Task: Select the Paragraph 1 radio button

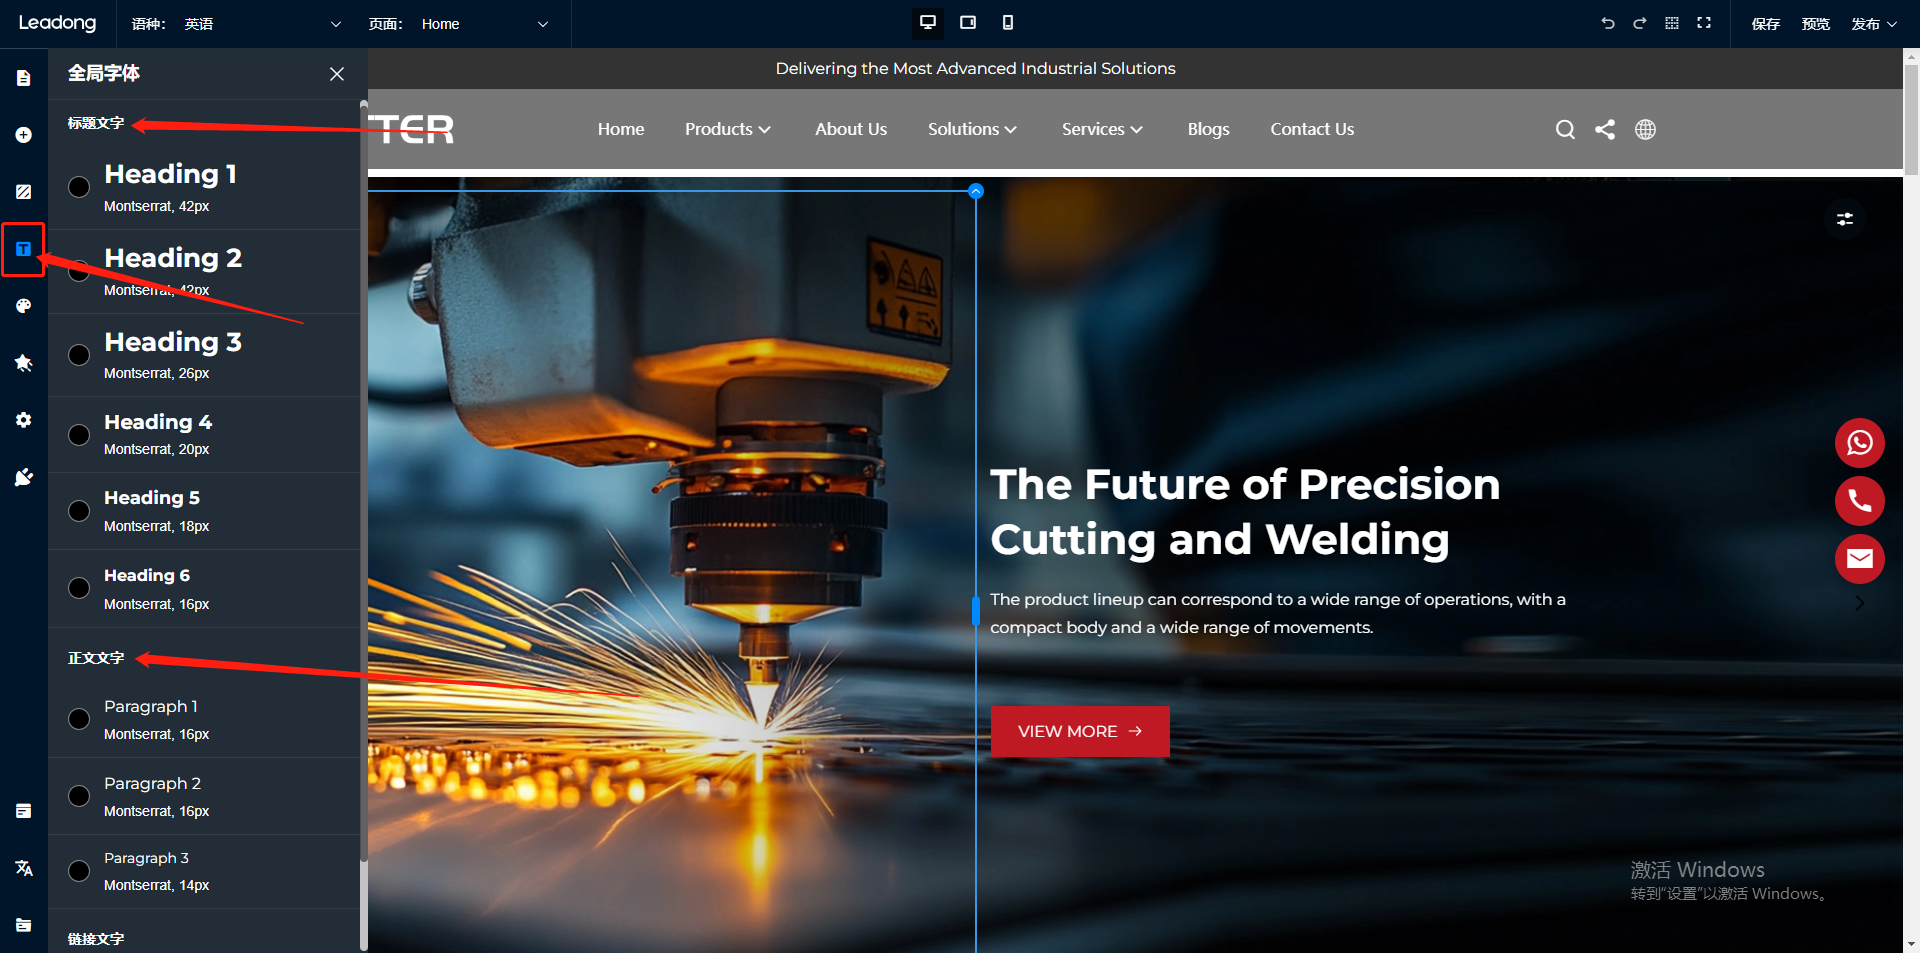Action: (x=79, y=719)
